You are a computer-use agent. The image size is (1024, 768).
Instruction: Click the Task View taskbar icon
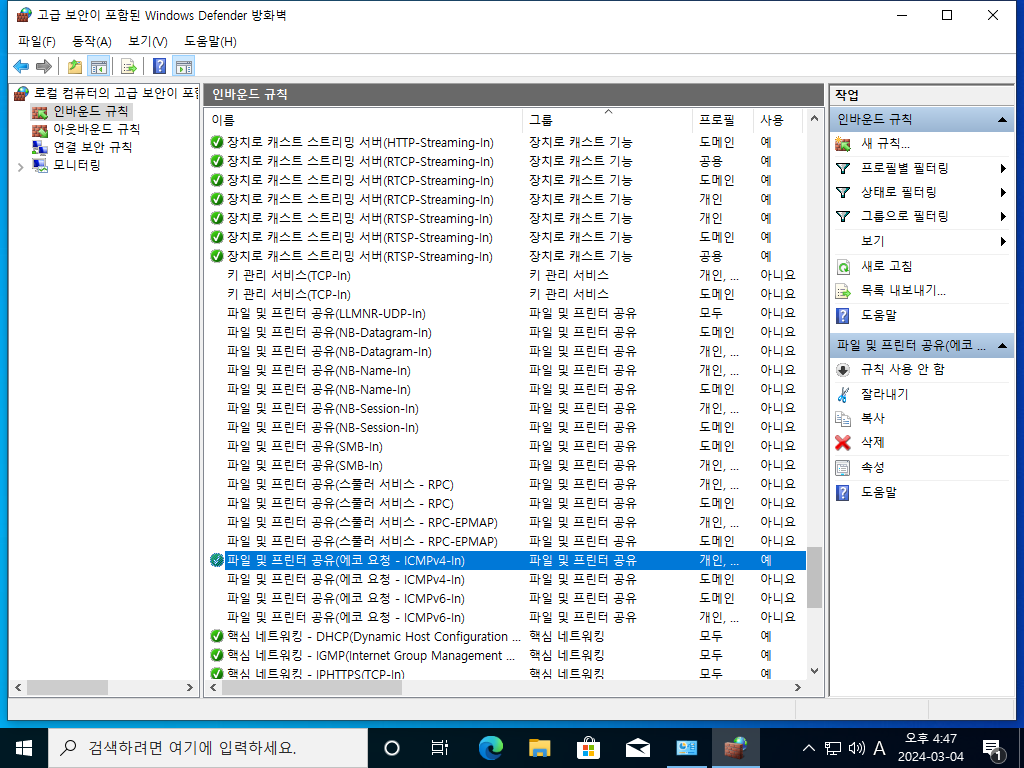pyautogui.click(x=440, y=748)
